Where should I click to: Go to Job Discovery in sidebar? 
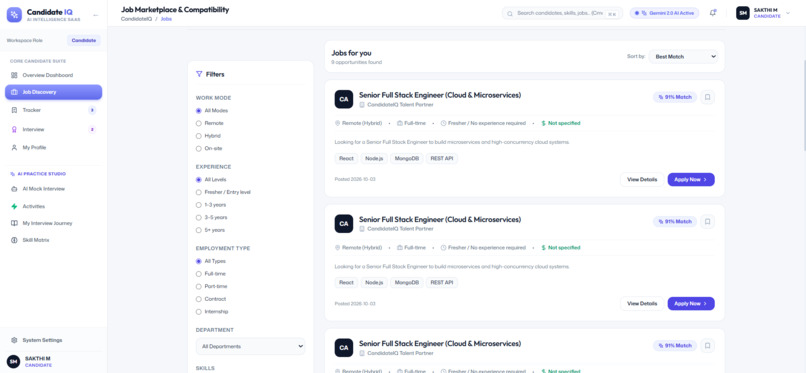tap(53, 92)
